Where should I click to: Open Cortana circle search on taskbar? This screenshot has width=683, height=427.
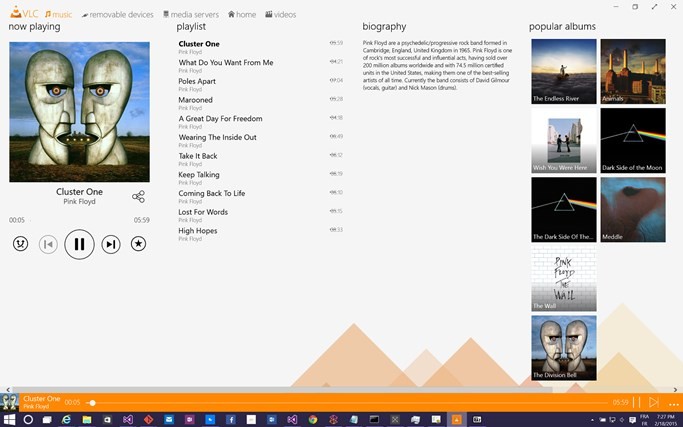click(x=28, y=420)
